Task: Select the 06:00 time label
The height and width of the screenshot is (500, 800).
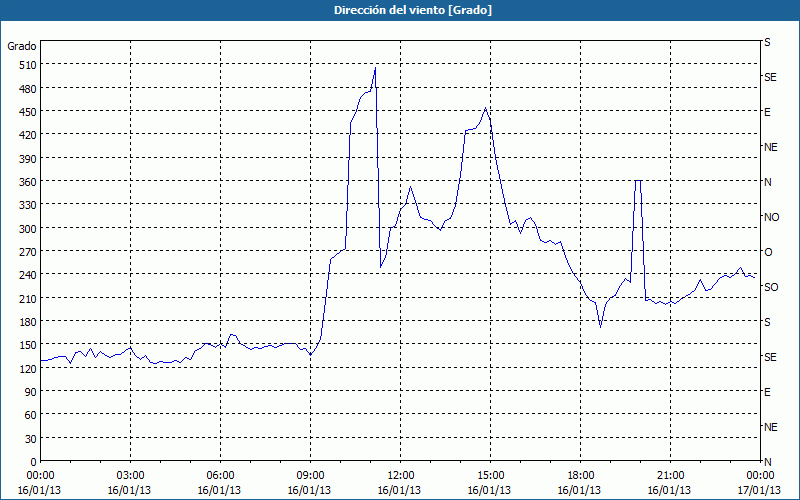Action: [220, 476]
